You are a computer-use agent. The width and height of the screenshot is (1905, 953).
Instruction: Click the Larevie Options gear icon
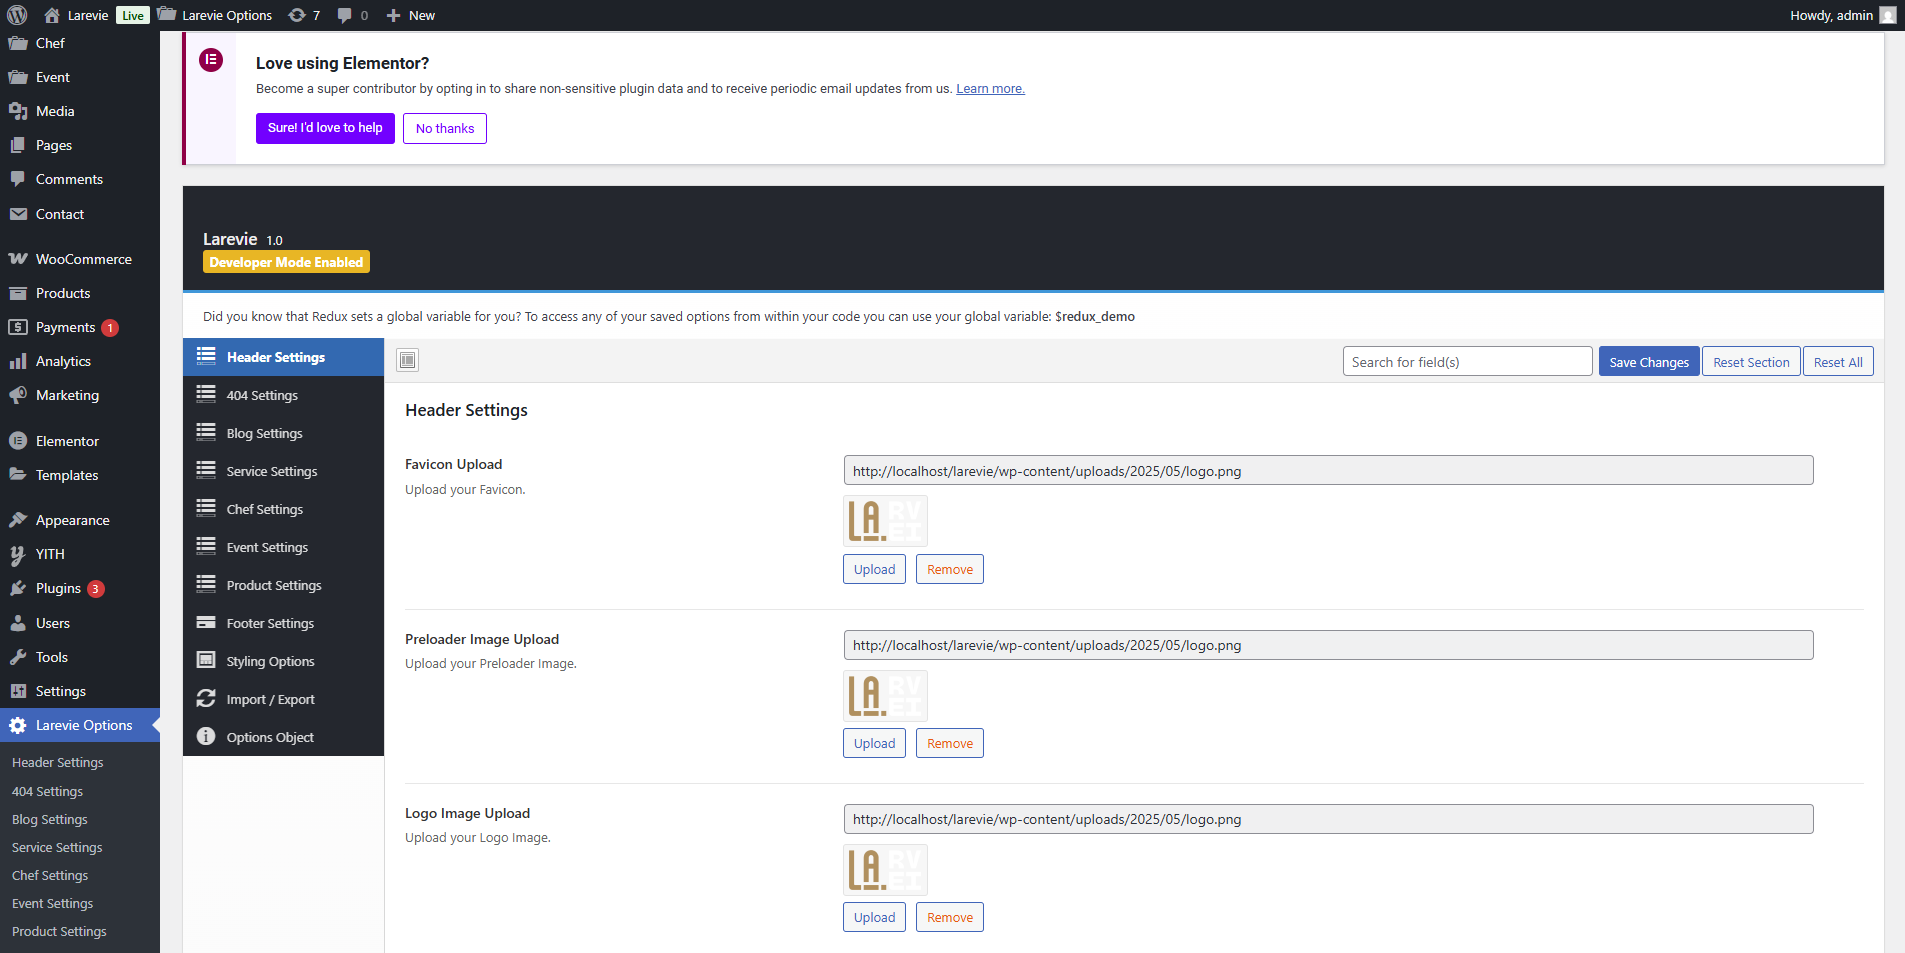tap(18, 725)
